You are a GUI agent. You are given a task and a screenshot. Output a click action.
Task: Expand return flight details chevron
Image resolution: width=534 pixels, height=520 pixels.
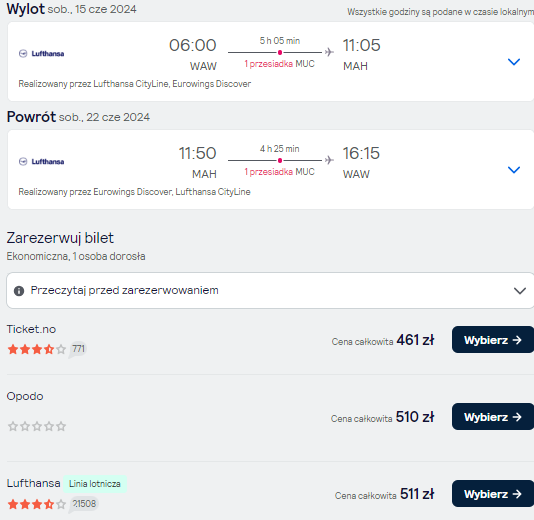(x=514, y=170)
